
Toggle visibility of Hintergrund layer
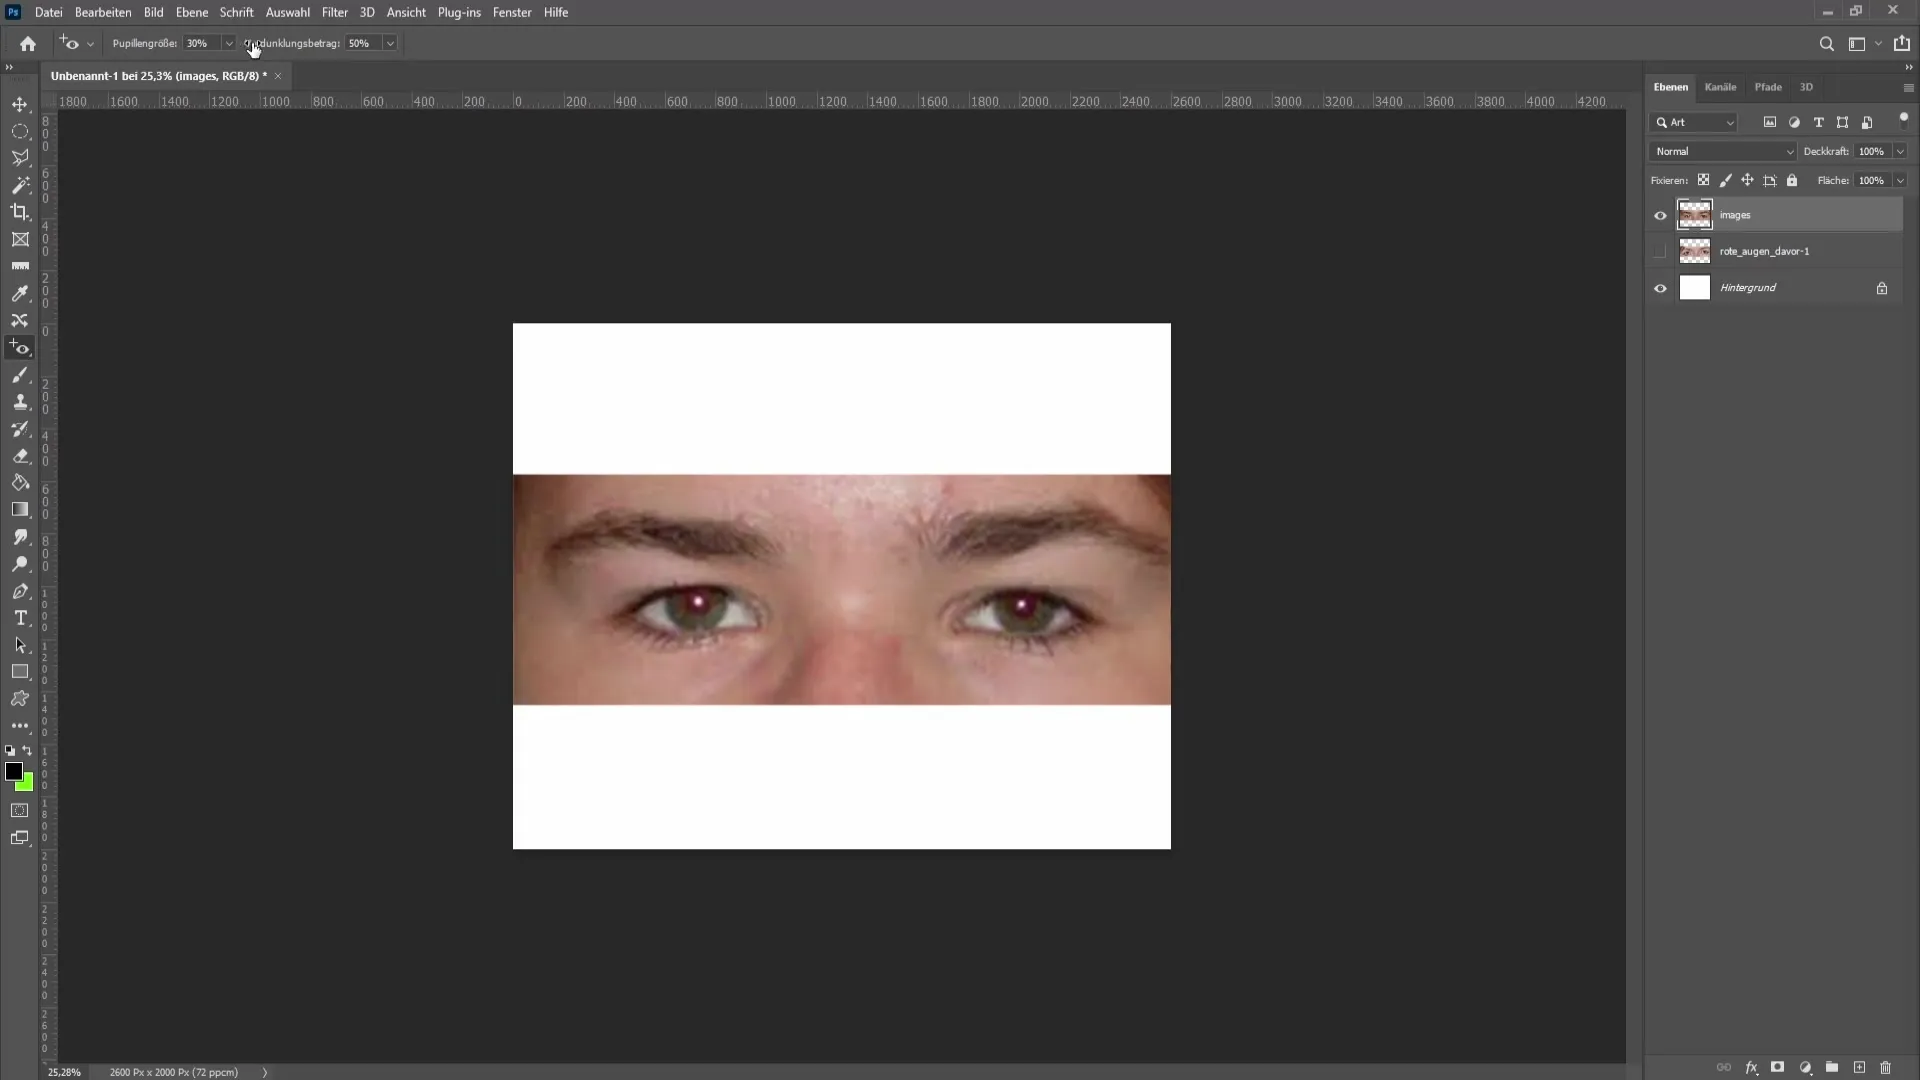pos(1660,287)
